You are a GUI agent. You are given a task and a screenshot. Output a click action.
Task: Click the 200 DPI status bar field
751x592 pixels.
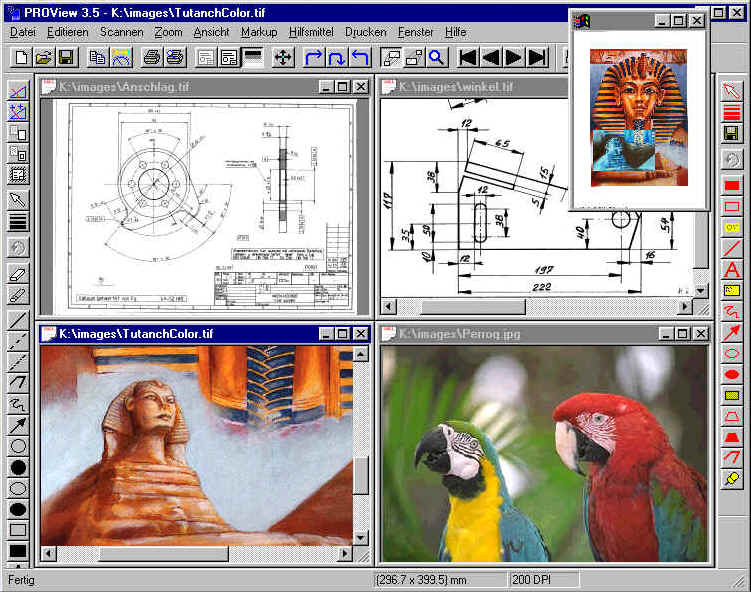click(544, 580)
